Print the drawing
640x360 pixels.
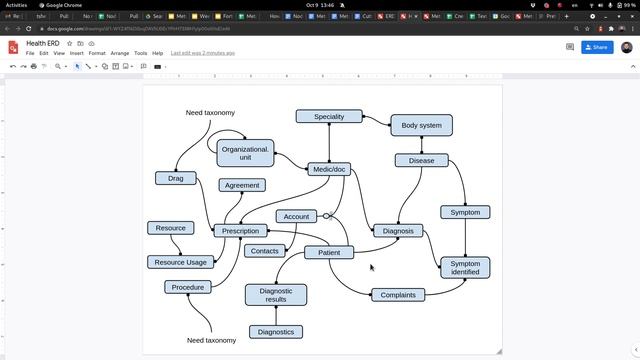(34, 66)
